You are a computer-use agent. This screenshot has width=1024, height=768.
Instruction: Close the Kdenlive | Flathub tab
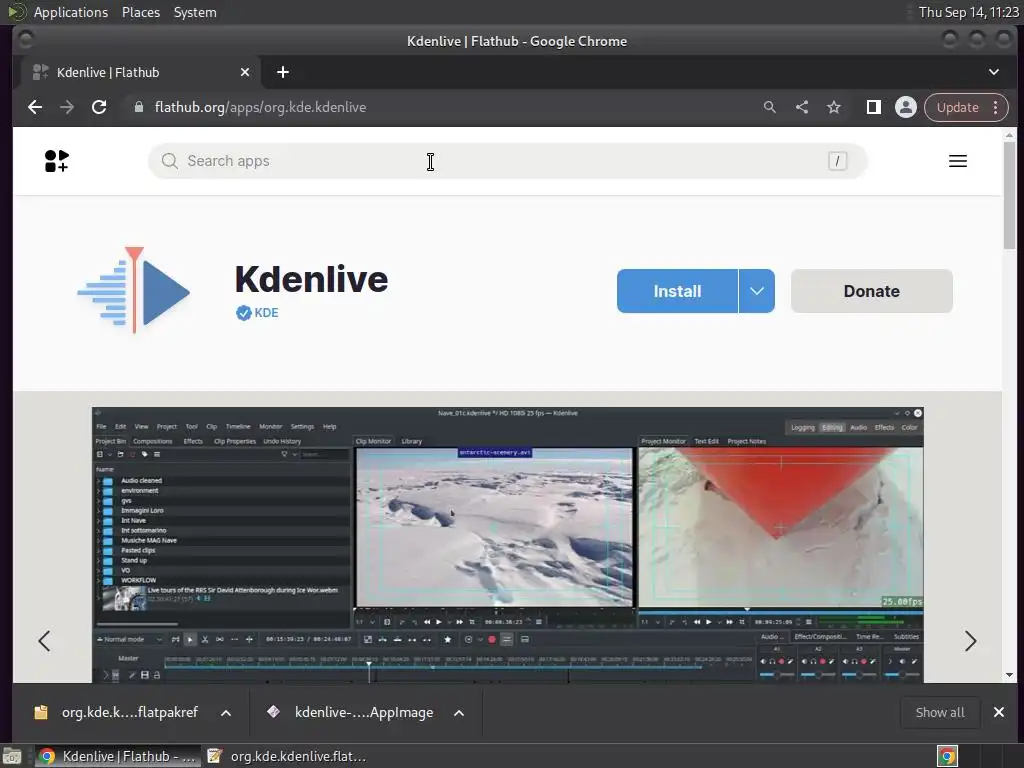245,72
